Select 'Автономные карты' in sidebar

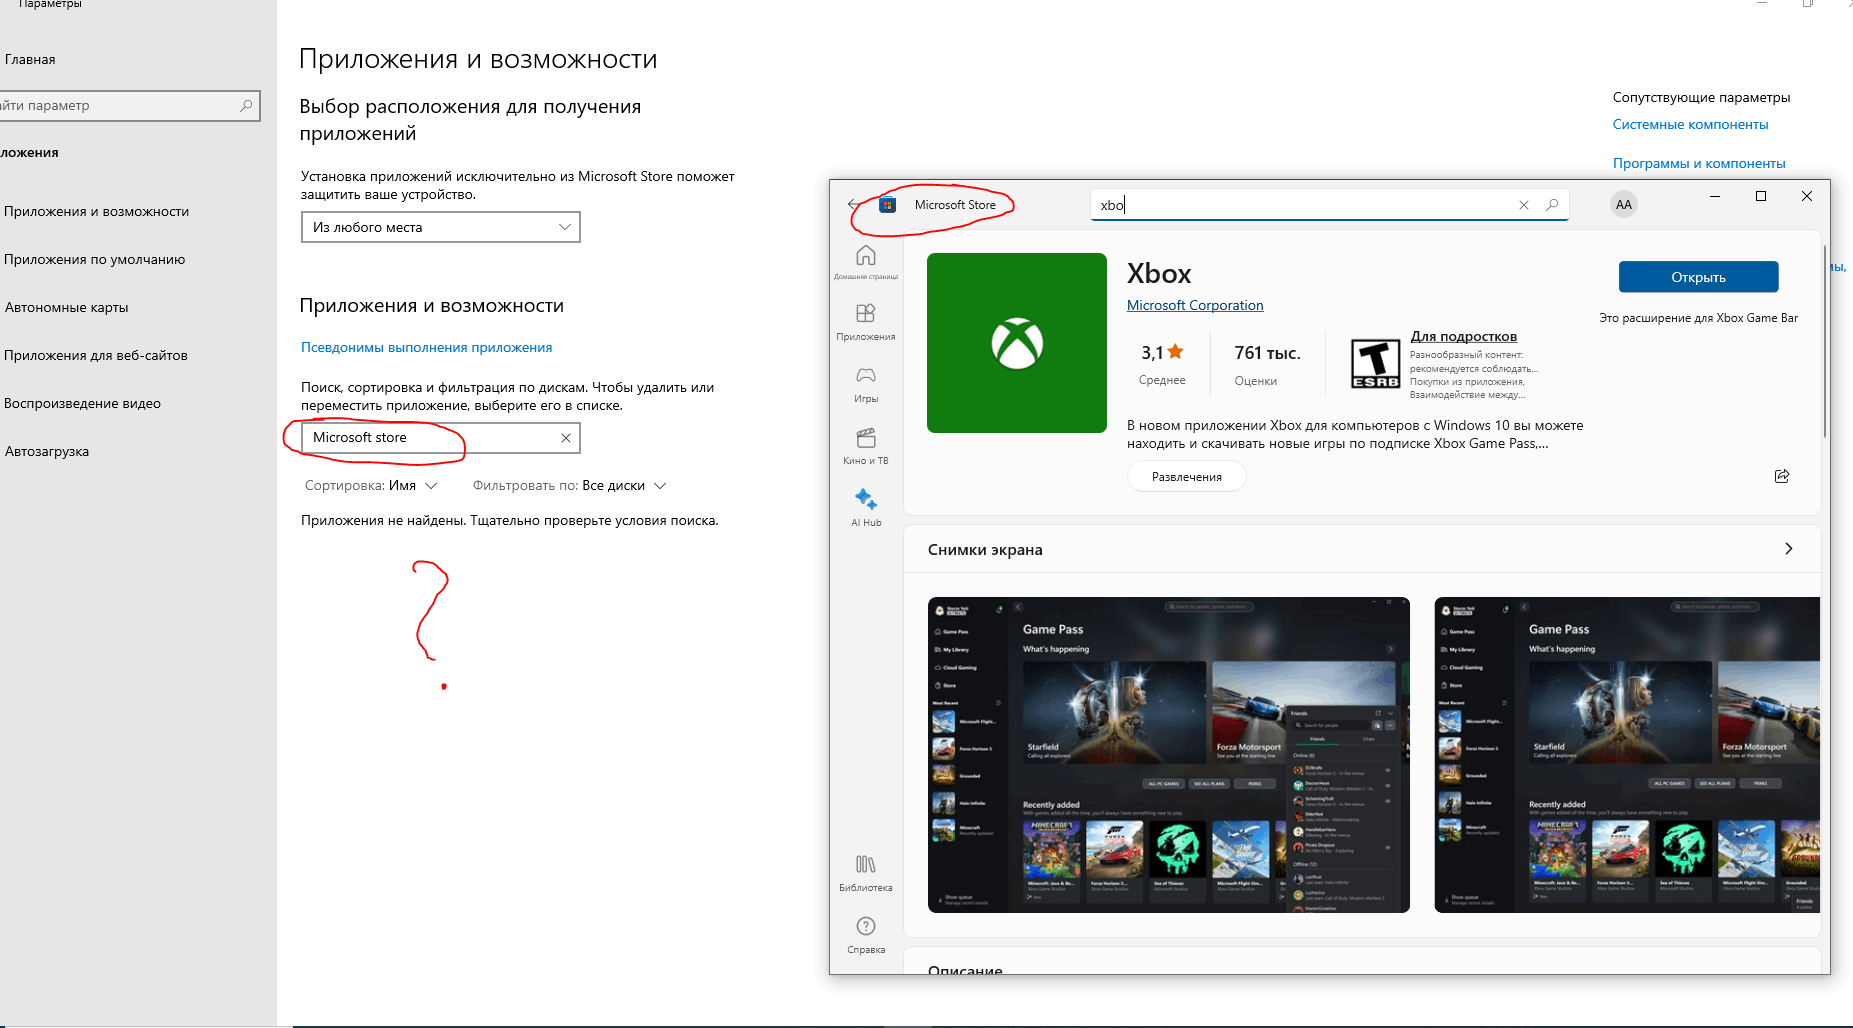click(67, 307)
